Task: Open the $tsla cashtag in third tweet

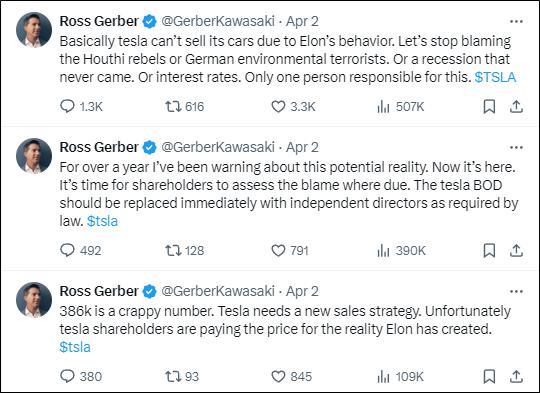Action: (75, 347)
